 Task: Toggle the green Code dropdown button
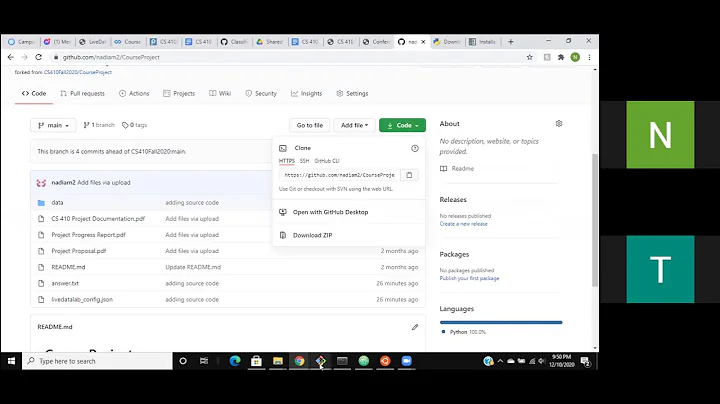click(402, 125)
